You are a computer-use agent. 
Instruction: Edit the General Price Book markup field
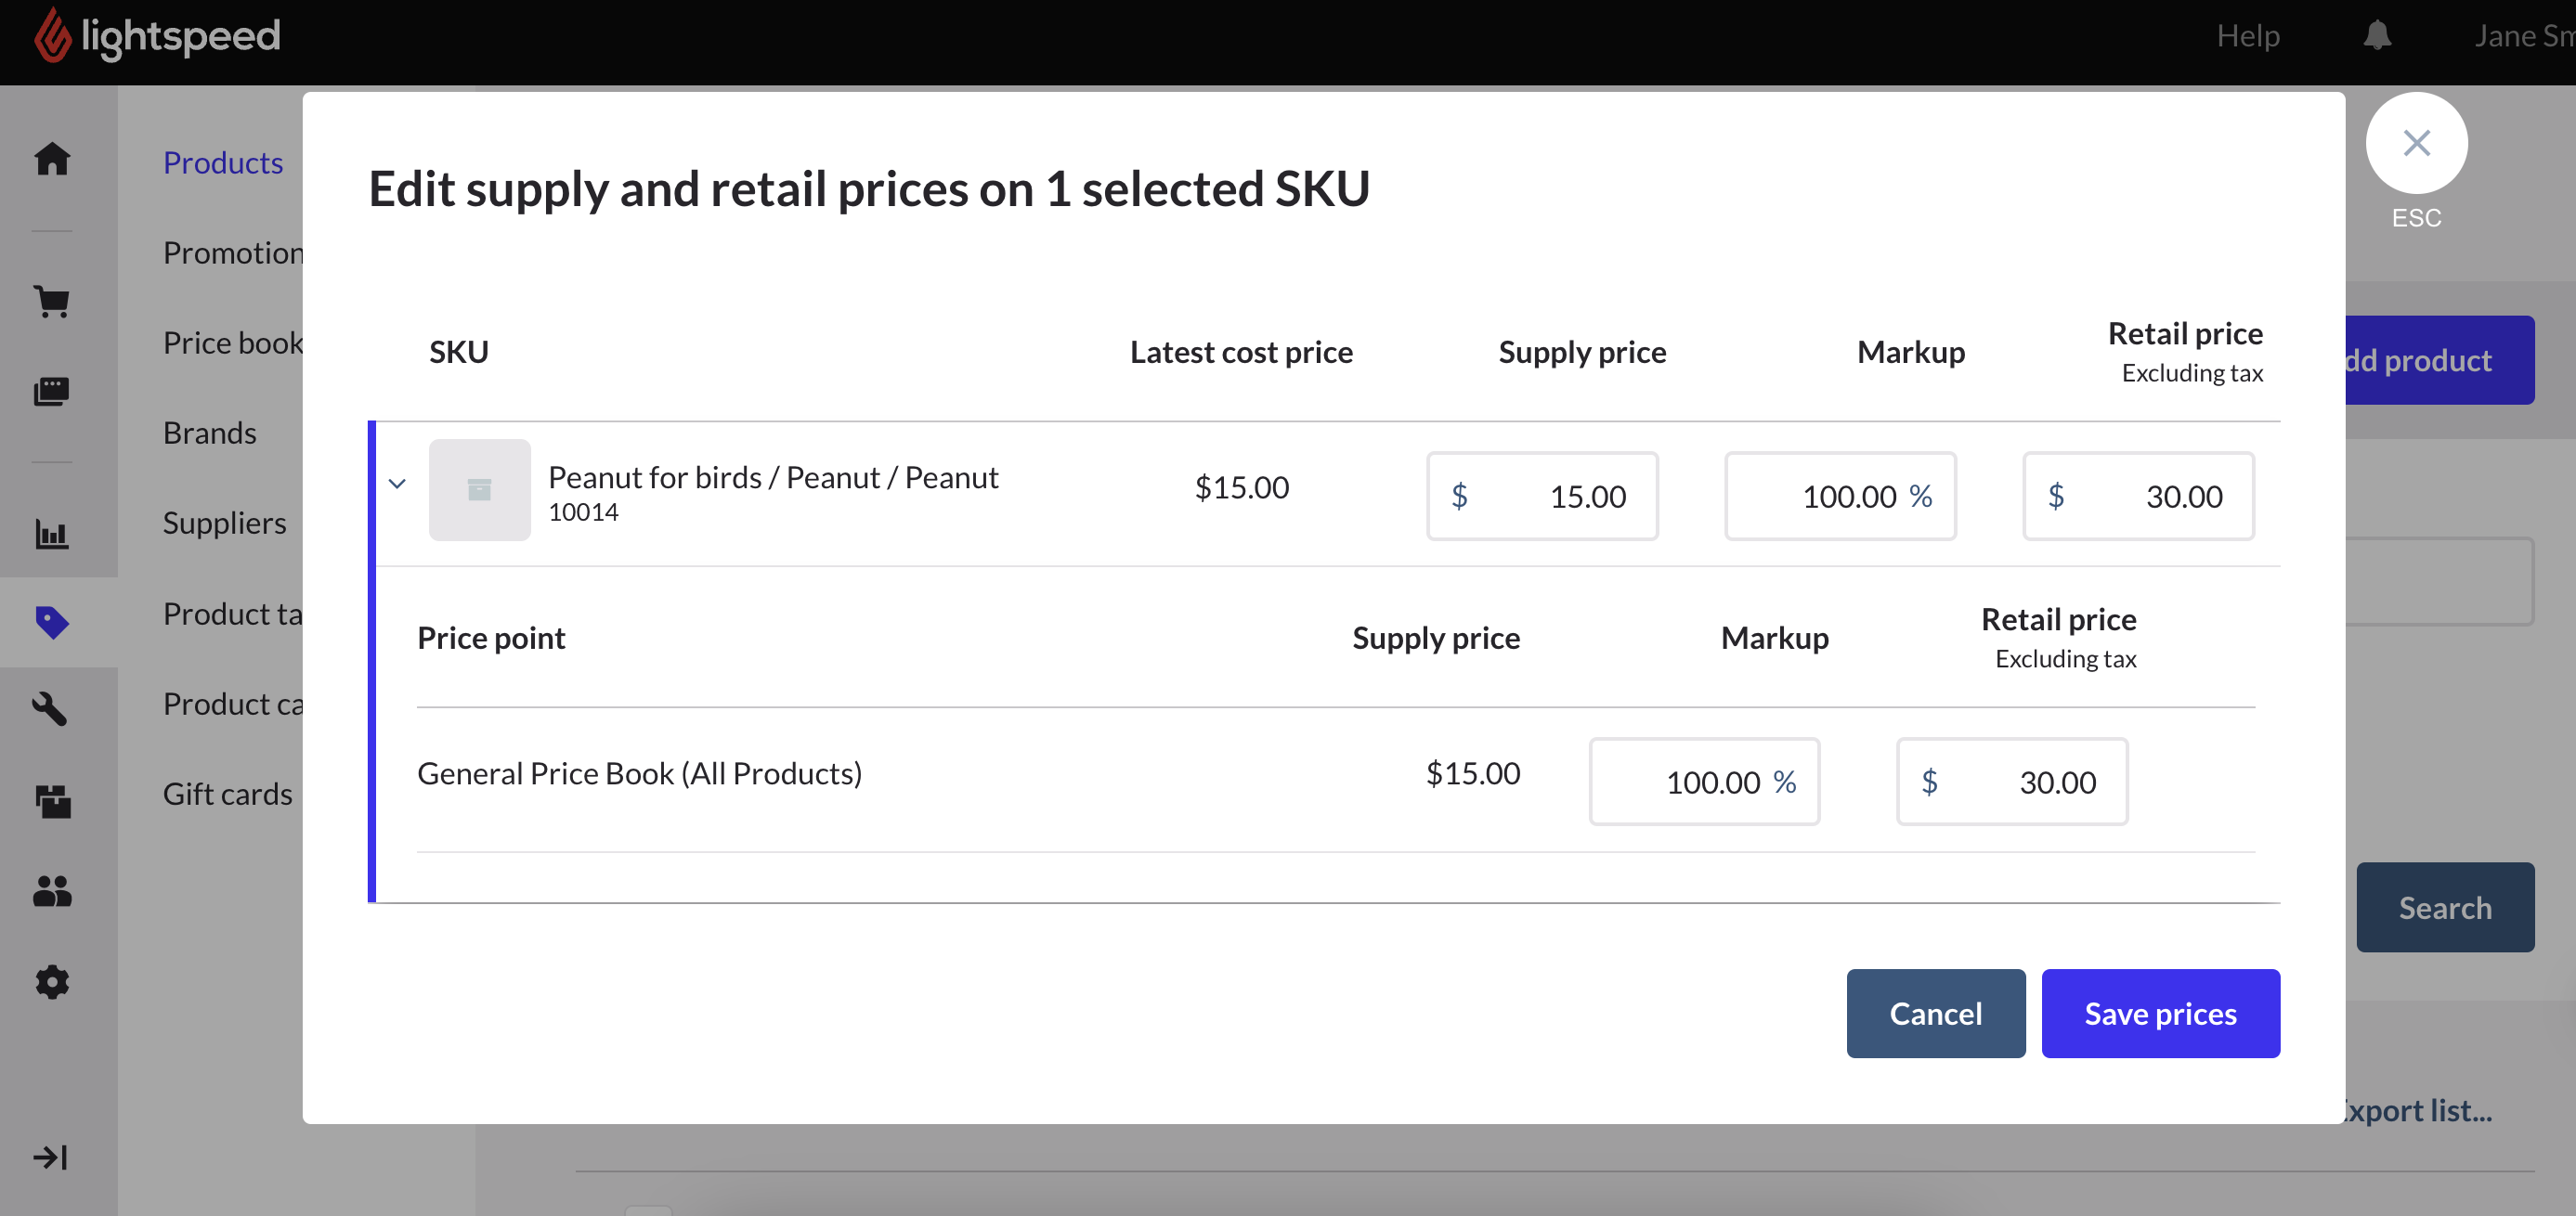click(x=1704, y=782)
